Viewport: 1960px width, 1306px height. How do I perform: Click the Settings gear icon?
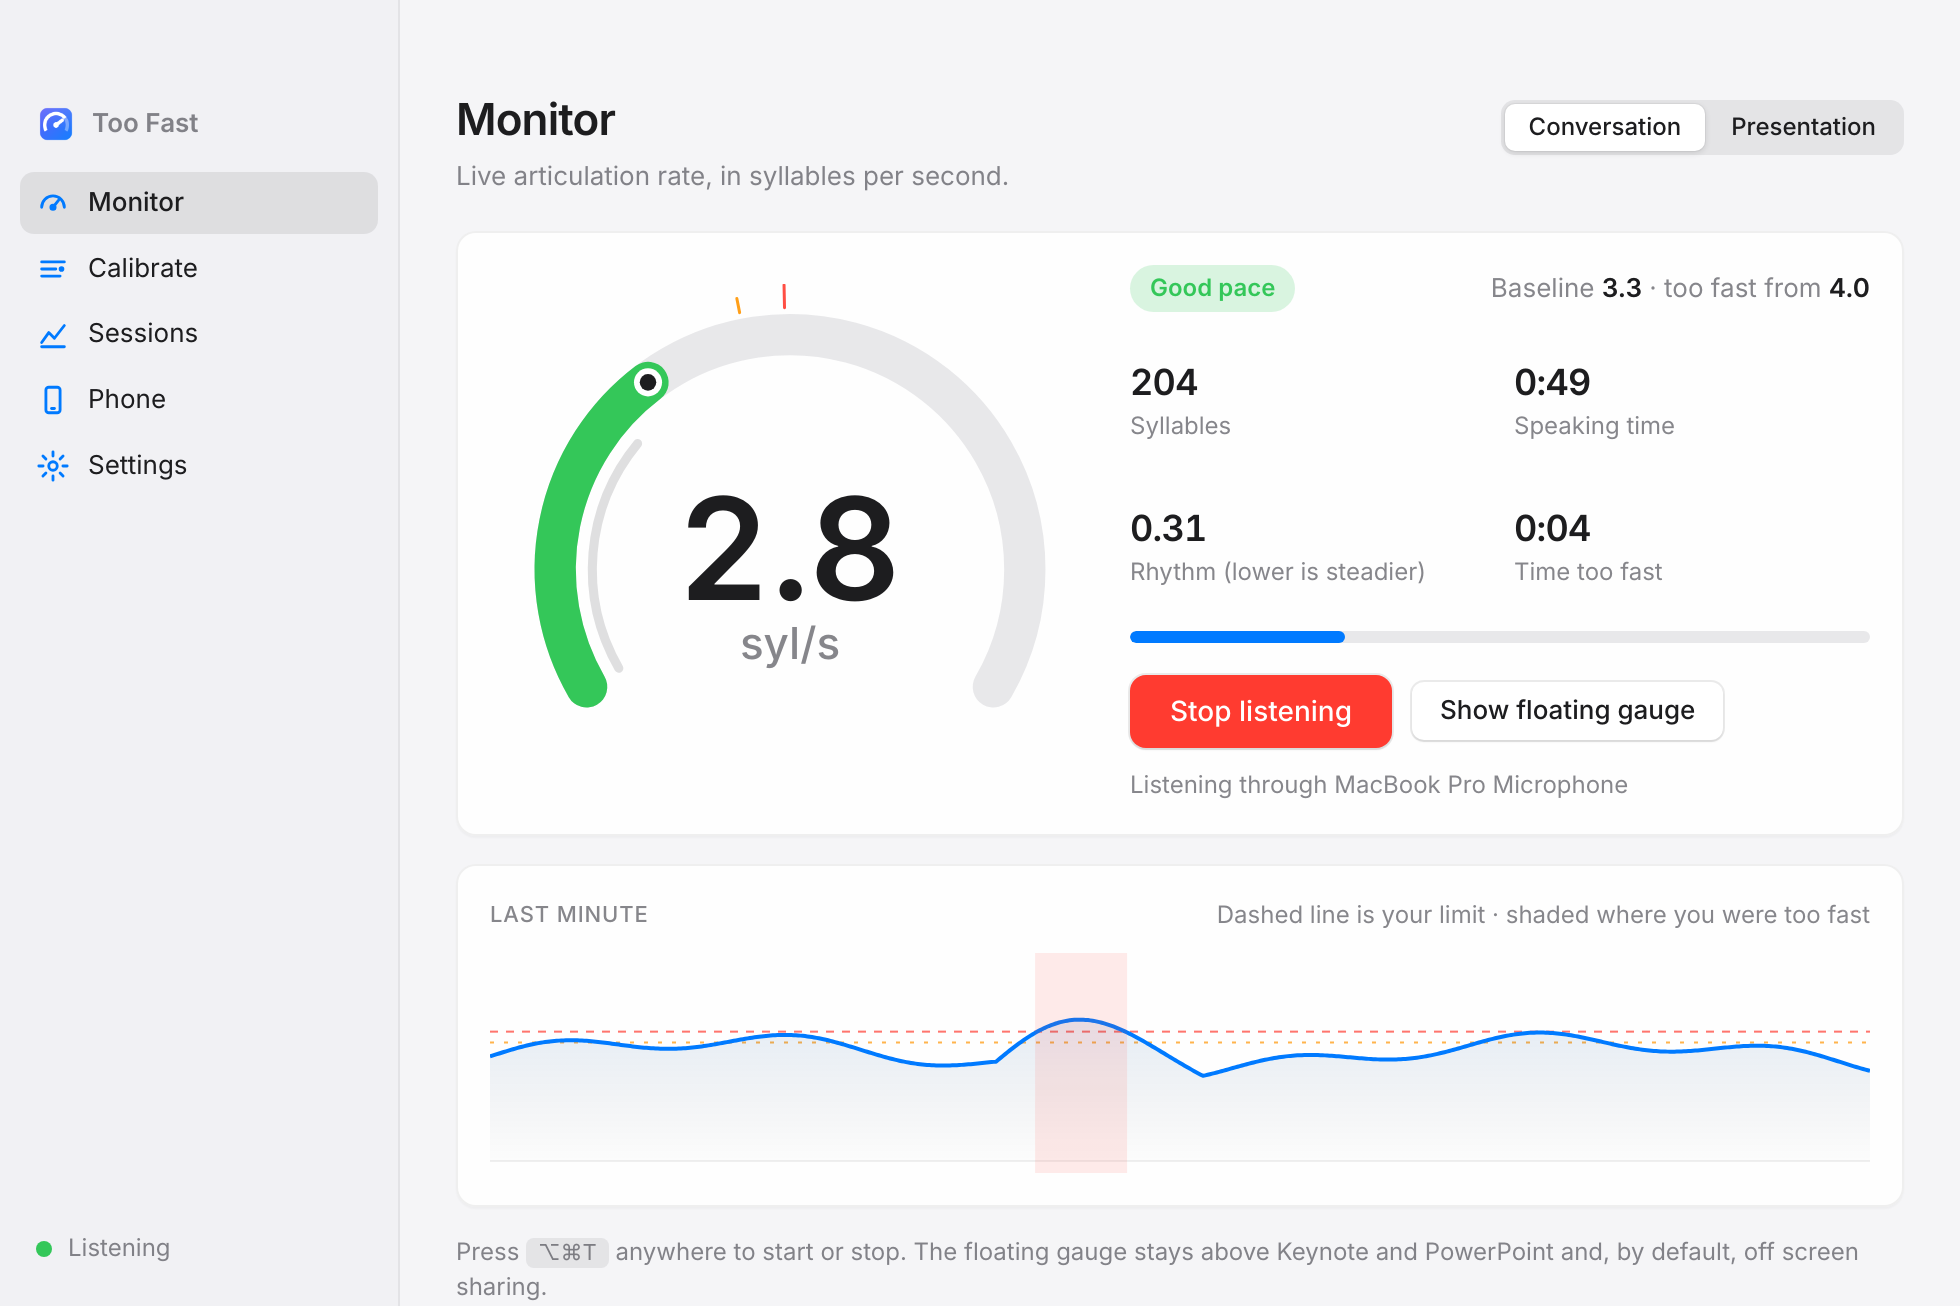(x=53, y=465)
